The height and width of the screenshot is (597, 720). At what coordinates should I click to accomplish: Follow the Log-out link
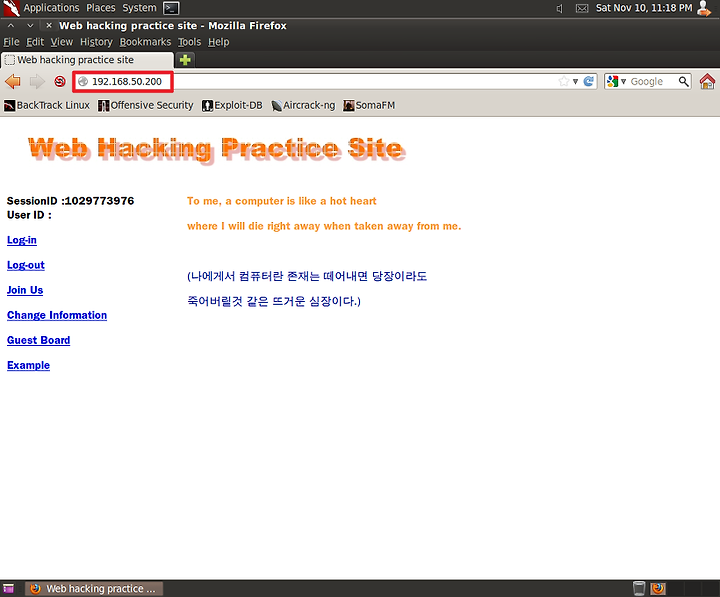26,265
